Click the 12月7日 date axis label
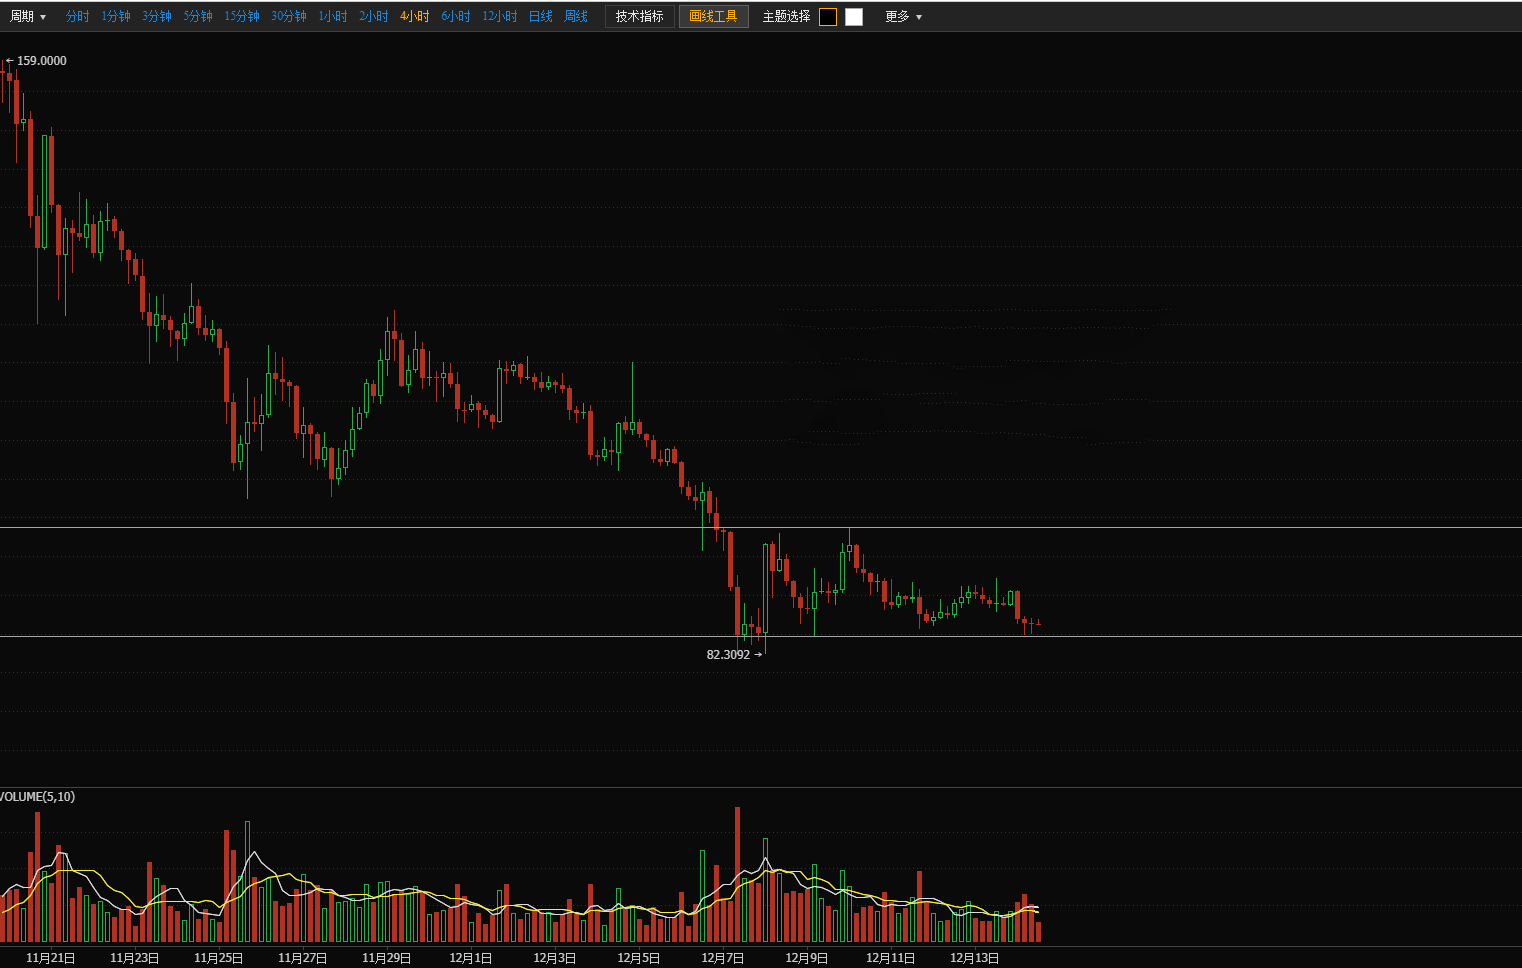This screenshot has width=1522, height=968. (723, 958)
